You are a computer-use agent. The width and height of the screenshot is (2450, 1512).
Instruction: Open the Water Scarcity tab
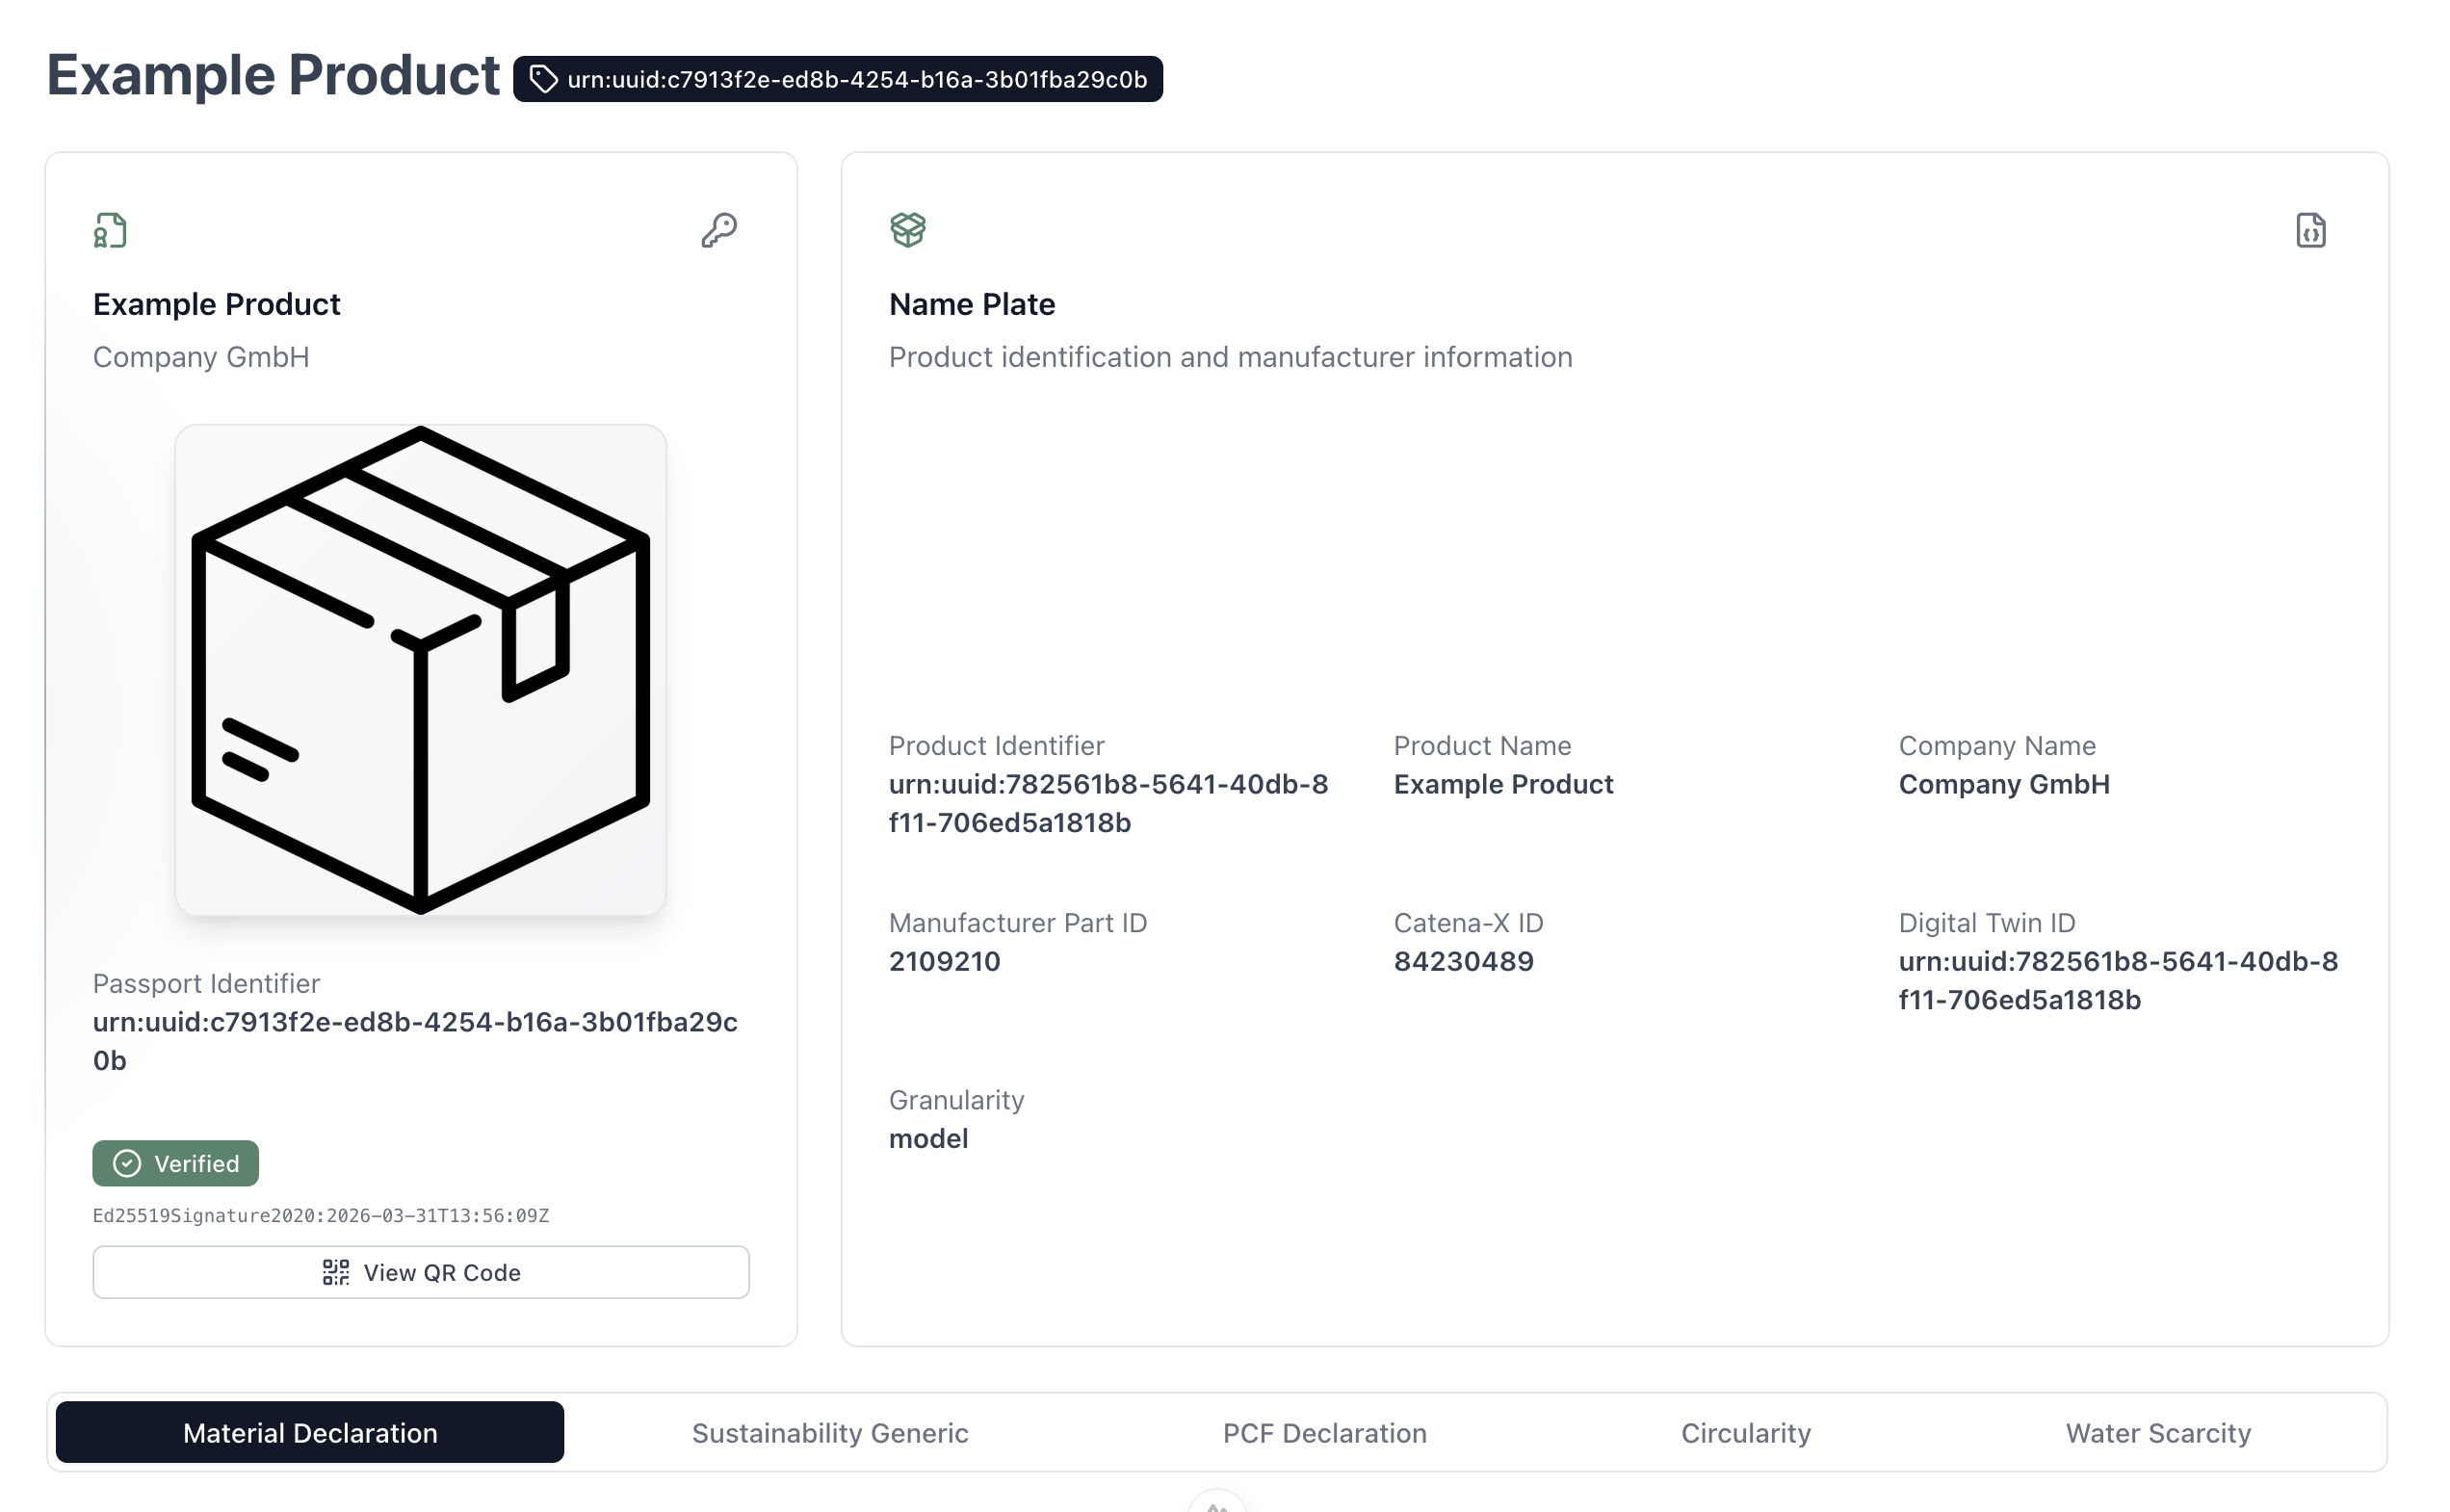tap(2157, 1432)
